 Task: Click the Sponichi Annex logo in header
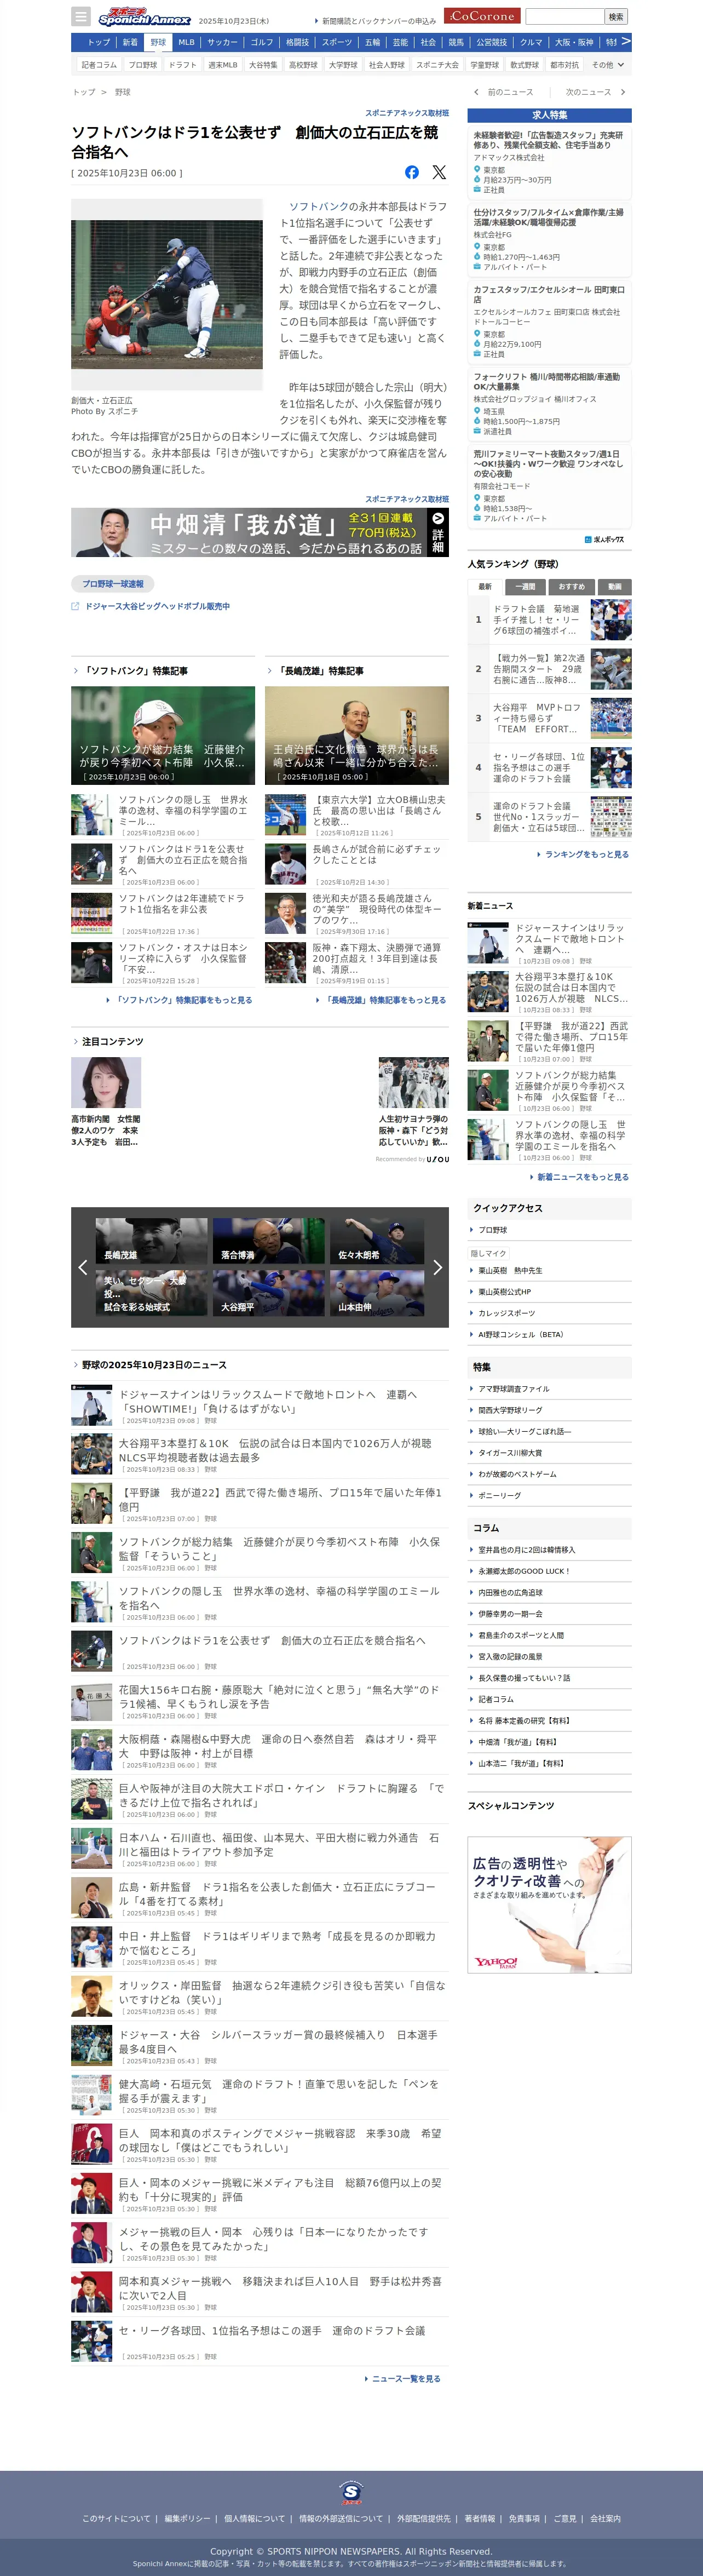pos(144,16)
